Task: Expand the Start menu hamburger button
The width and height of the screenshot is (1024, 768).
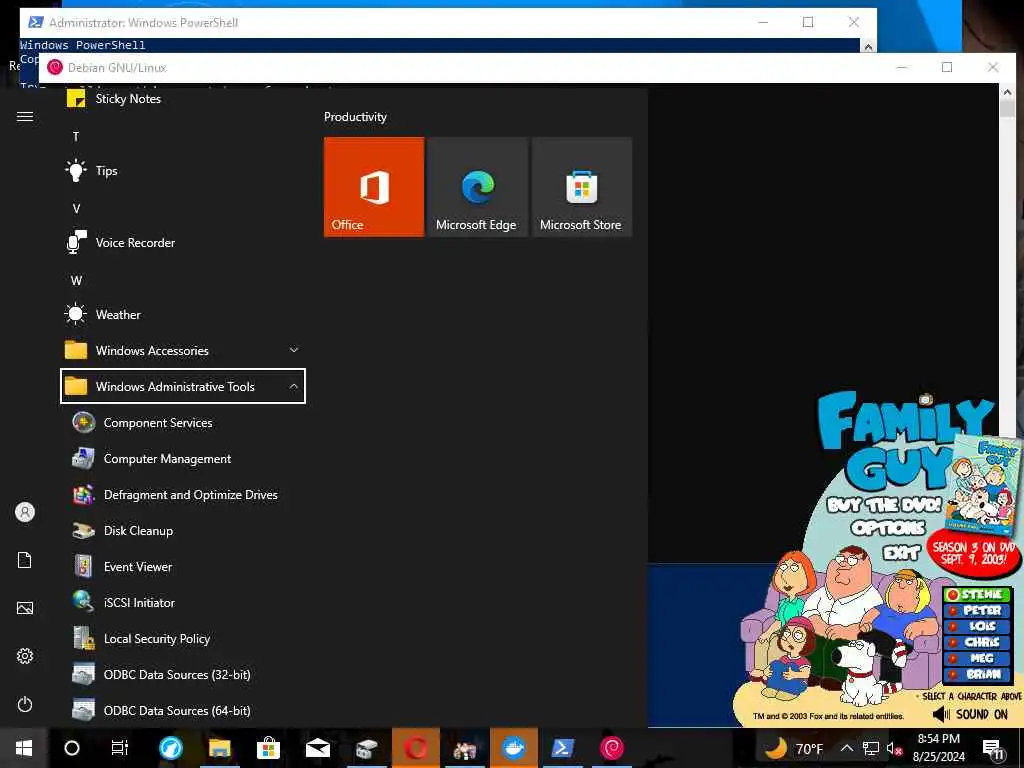Action: [25, 116]
